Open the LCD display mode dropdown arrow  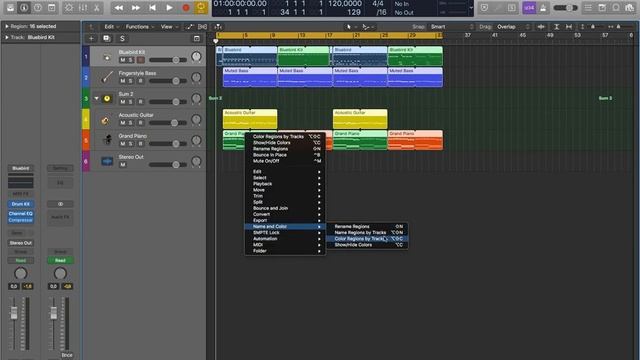471,8
